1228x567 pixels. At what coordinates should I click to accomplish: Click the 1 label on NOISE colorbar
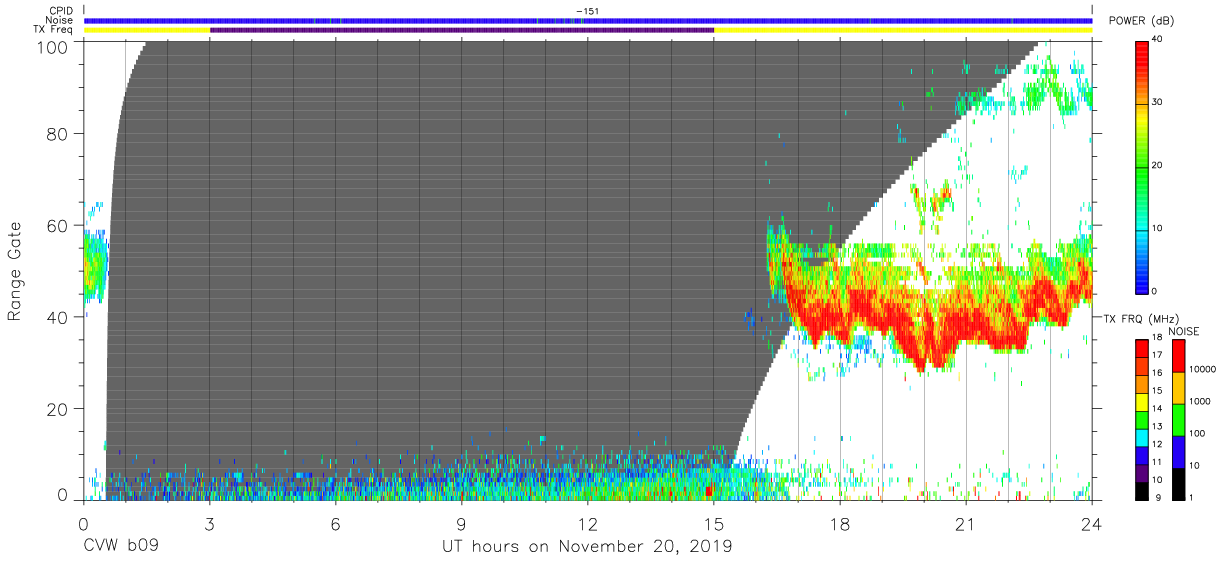click(1191, 497)
